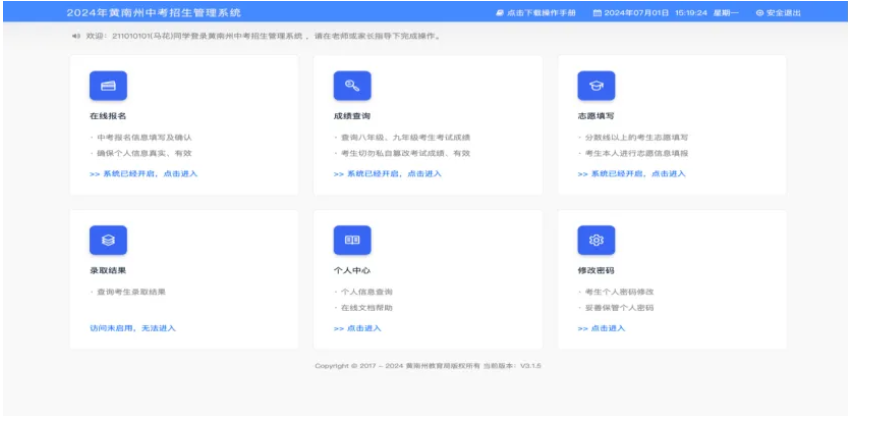Select the 志愿填写 card title
This screenshot has width=871, height=426.
595,116
